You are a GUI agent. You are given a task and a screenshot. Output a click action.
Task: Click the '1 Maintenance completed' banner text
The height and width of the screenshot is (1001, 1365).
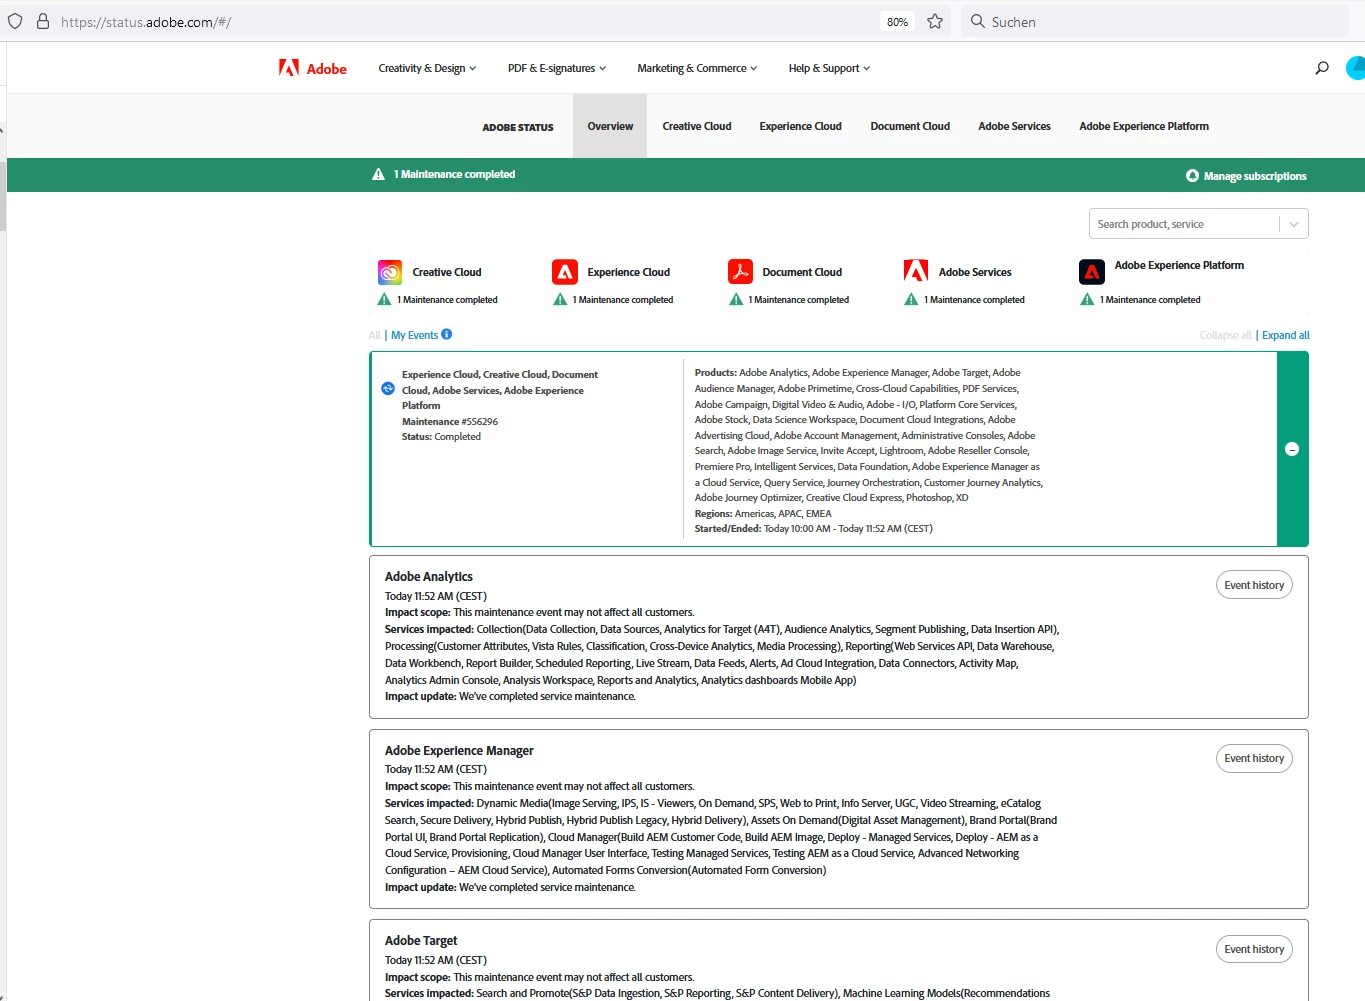click(x=454, y=174)
